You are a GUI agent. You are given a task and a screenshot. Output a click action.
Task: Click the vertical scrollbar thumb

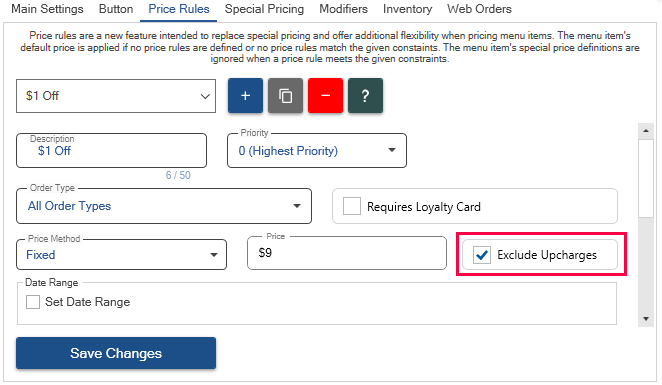point(646,178)
